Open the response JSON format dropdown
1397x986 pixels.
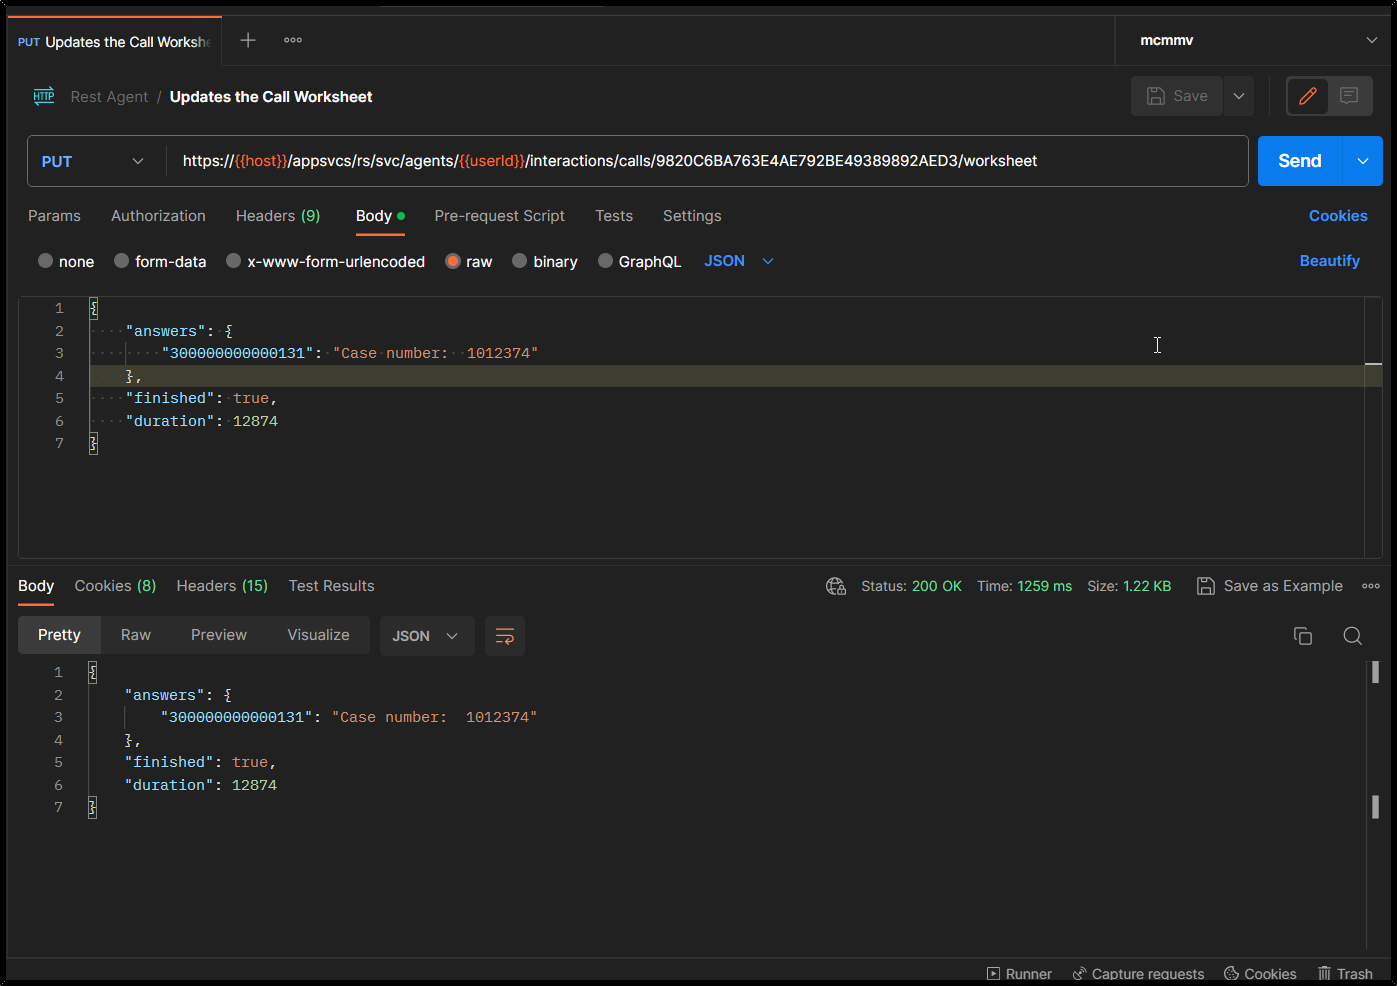point(426,636)
